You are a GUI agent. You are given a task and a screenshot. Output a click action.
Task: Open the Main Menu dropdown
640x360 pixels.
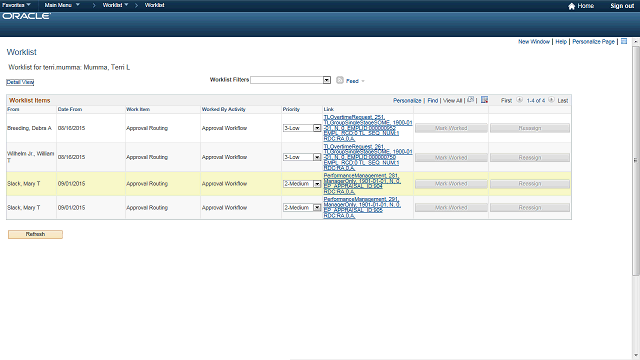62,5
